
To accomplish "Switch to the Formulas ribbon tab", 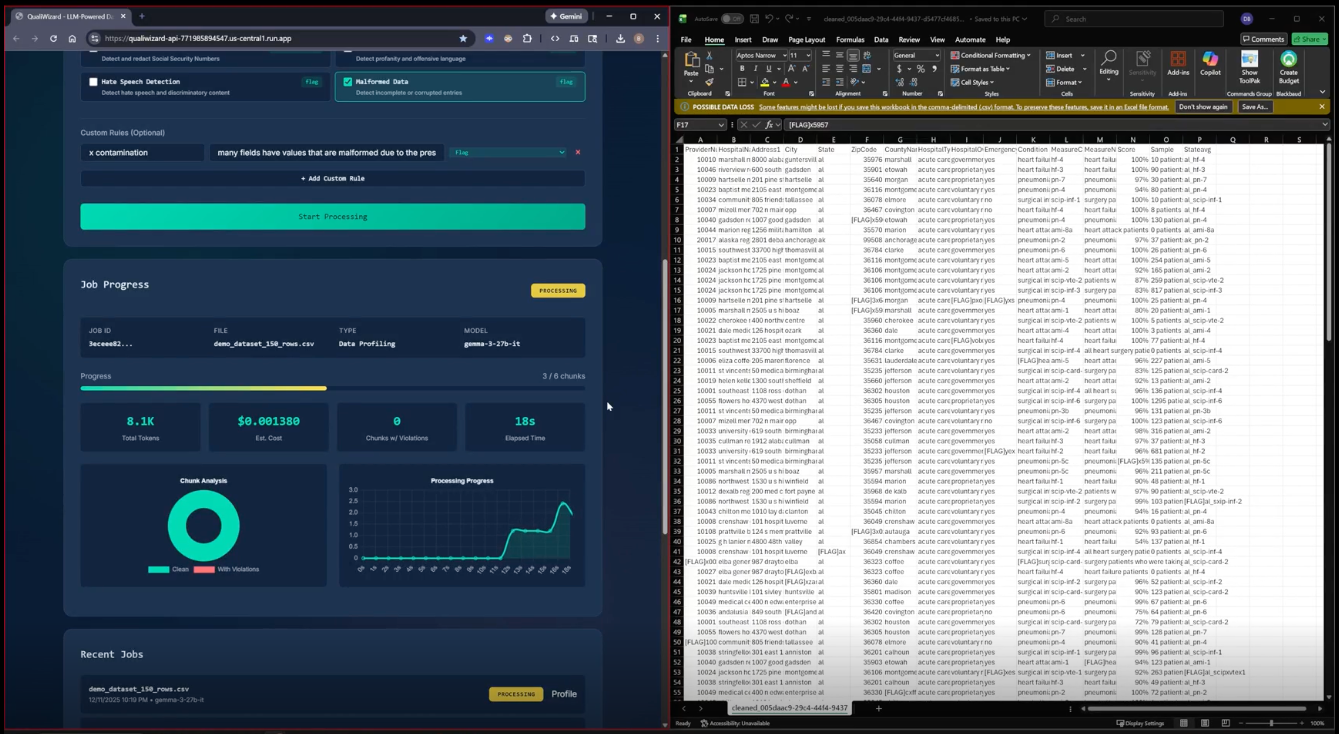I will click(x=850, y=40).
